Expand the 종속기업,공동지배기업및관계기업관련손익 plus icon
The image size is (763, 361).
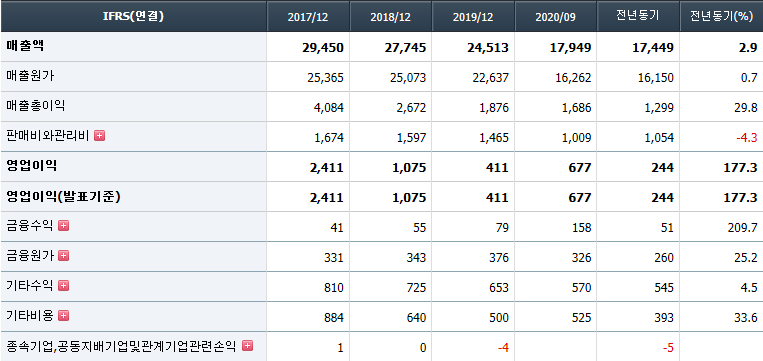click(x=248, y=345)
